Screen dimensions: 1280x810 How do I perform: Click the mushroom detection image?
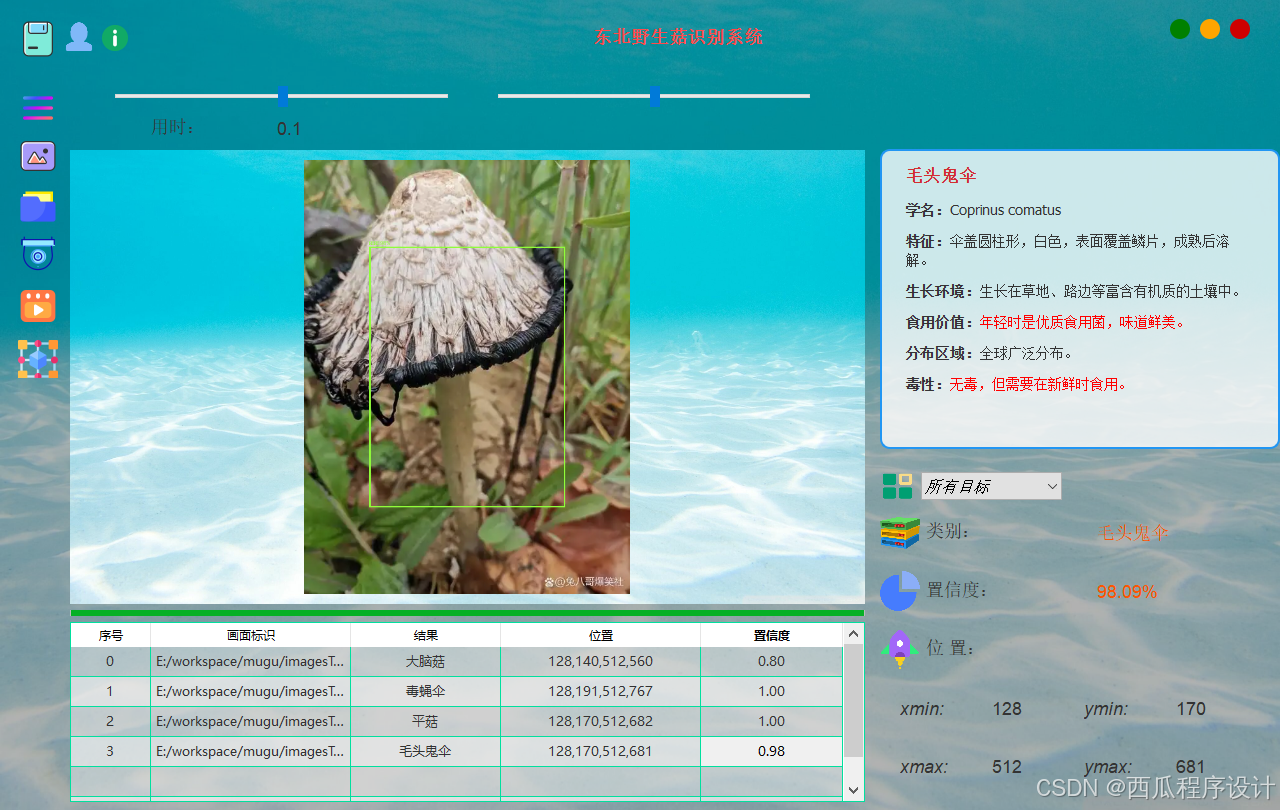pyautogui.click(x=467, y=377)
